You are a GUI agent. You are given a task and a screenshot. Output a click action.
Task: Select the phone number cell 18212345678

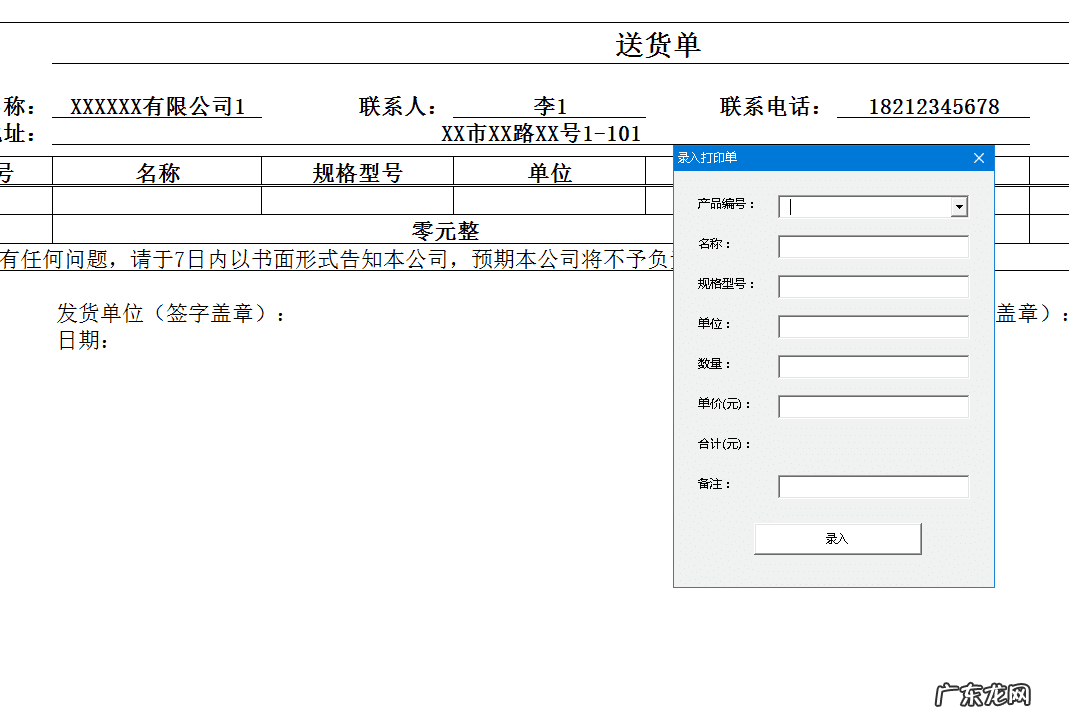point(933,107)
